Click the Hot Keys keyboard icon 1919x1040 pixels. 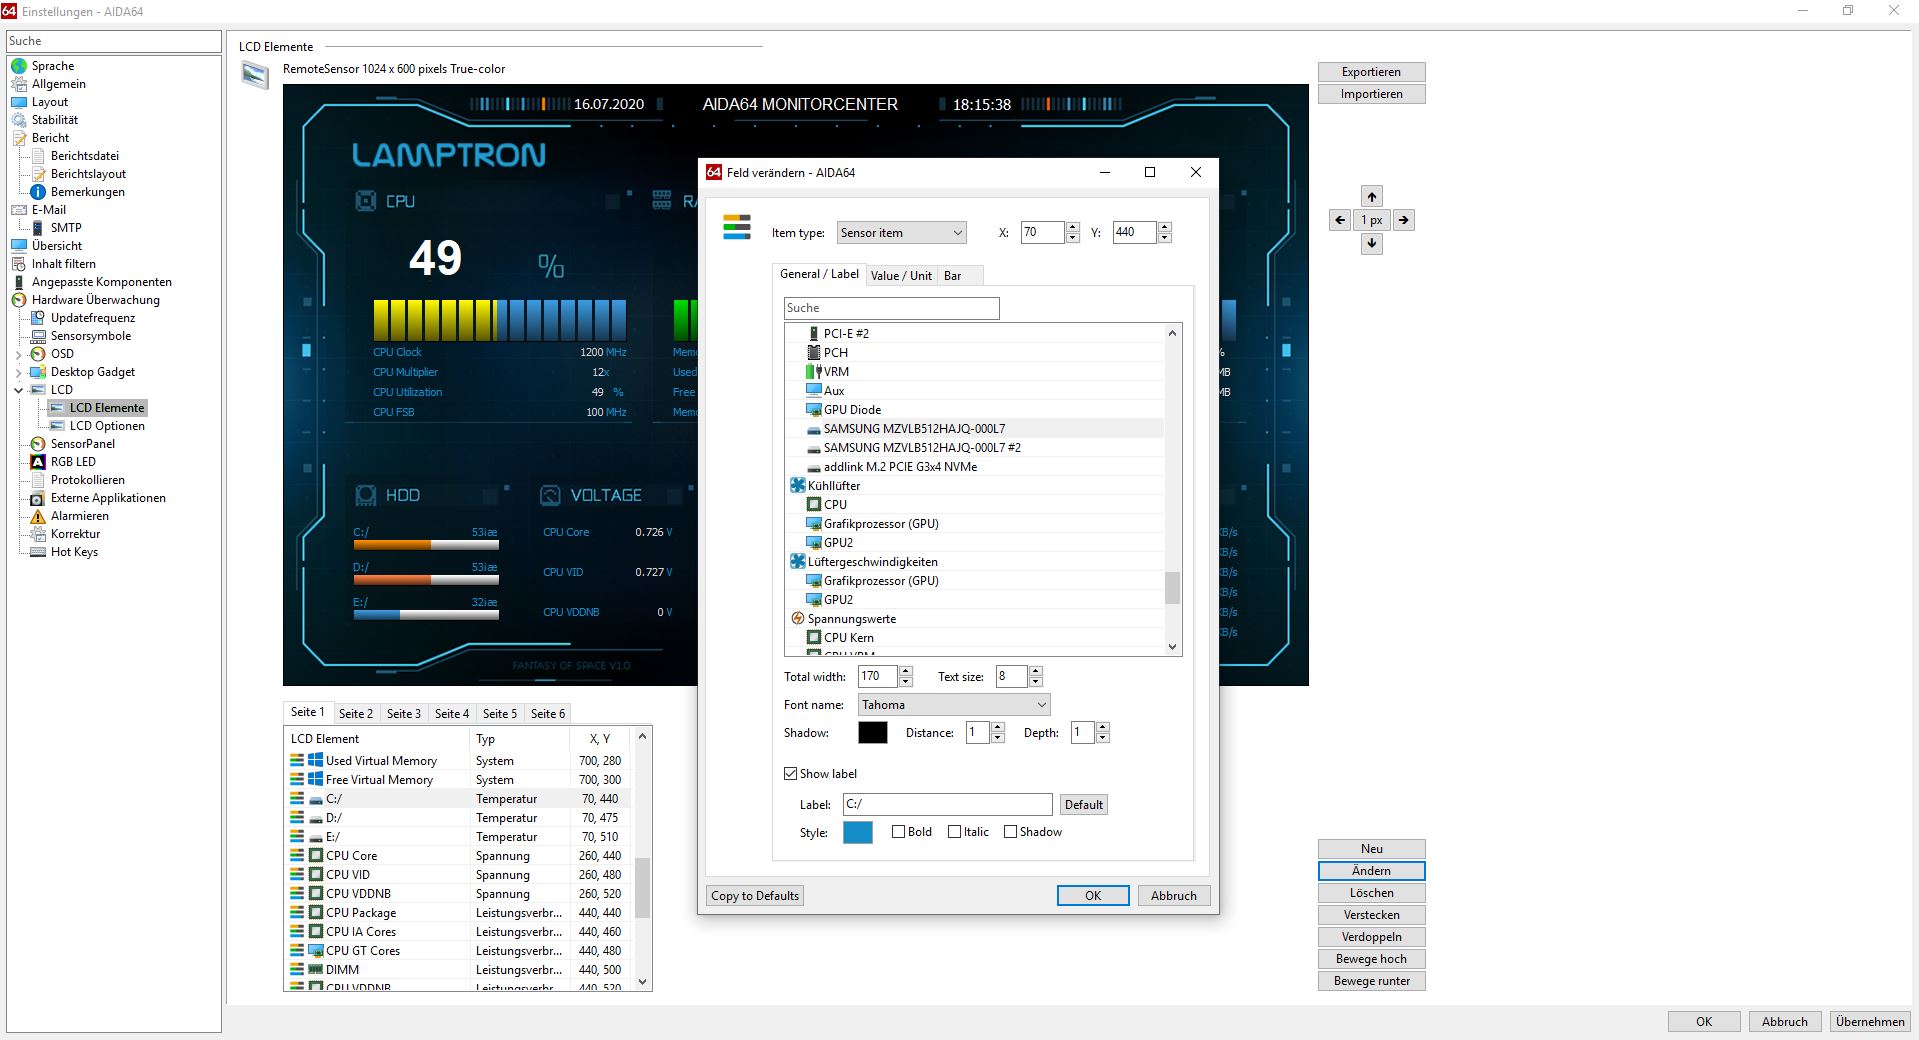38,552
